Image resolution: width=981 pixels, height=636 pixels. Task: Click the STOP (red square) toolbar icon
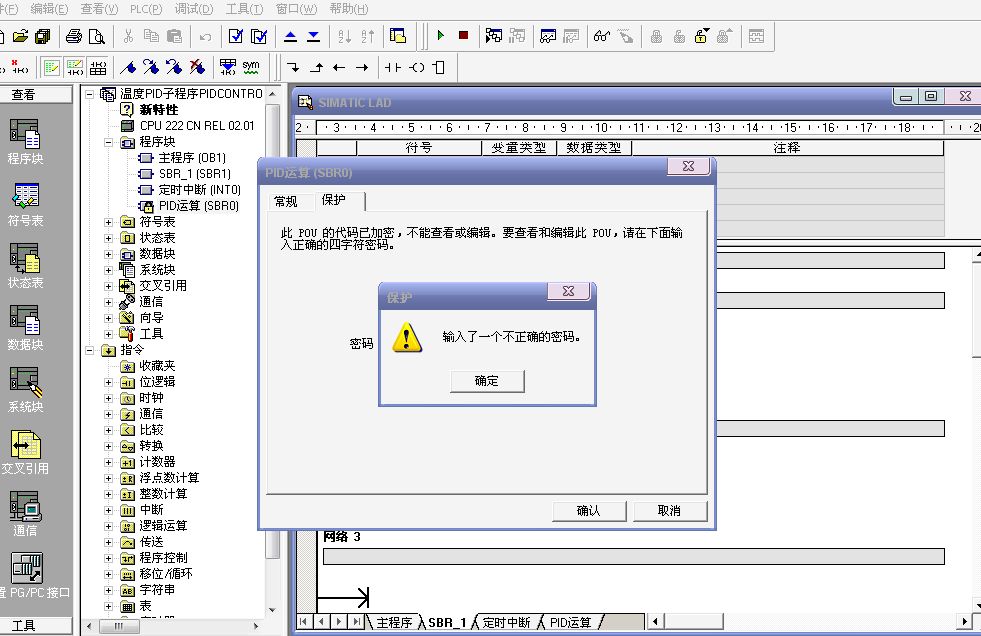pos(463,36)
